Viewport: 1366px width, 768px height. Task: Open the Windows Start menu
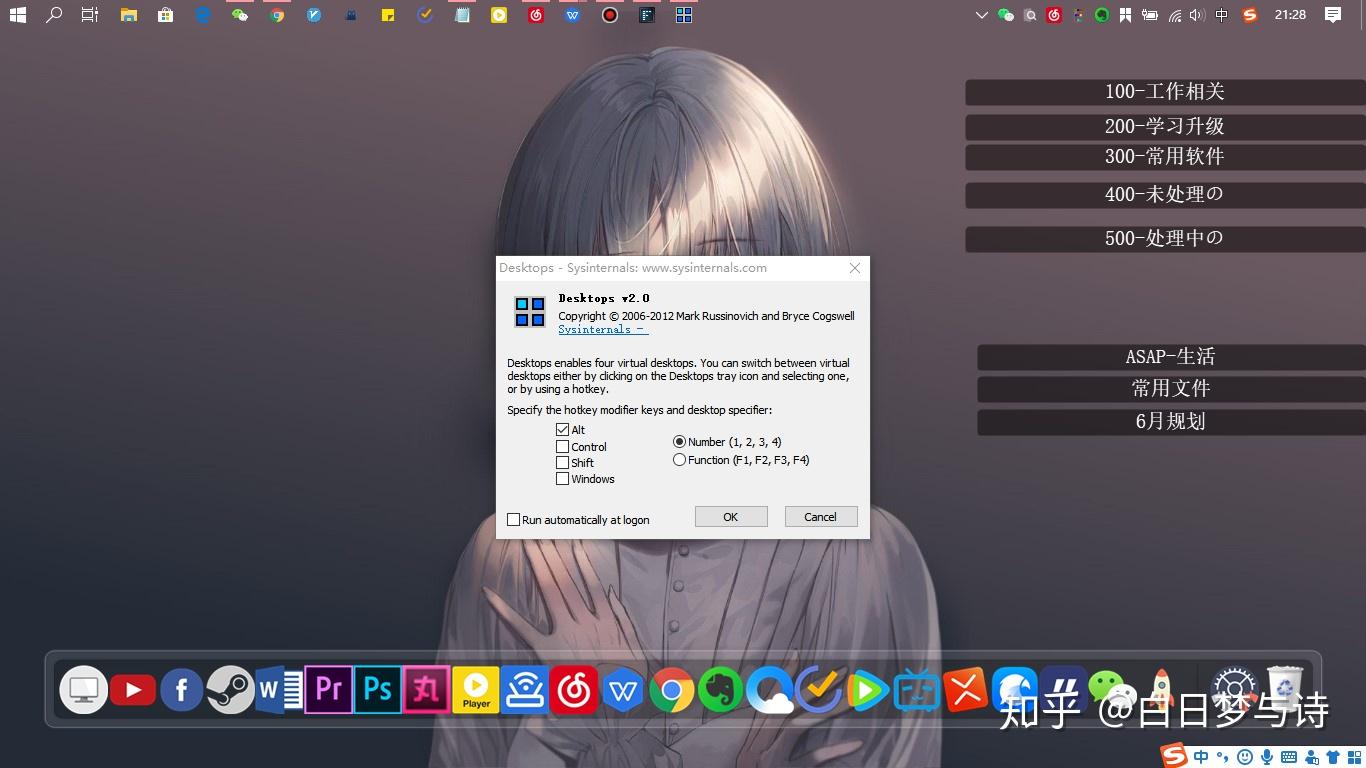coord(18,15)
